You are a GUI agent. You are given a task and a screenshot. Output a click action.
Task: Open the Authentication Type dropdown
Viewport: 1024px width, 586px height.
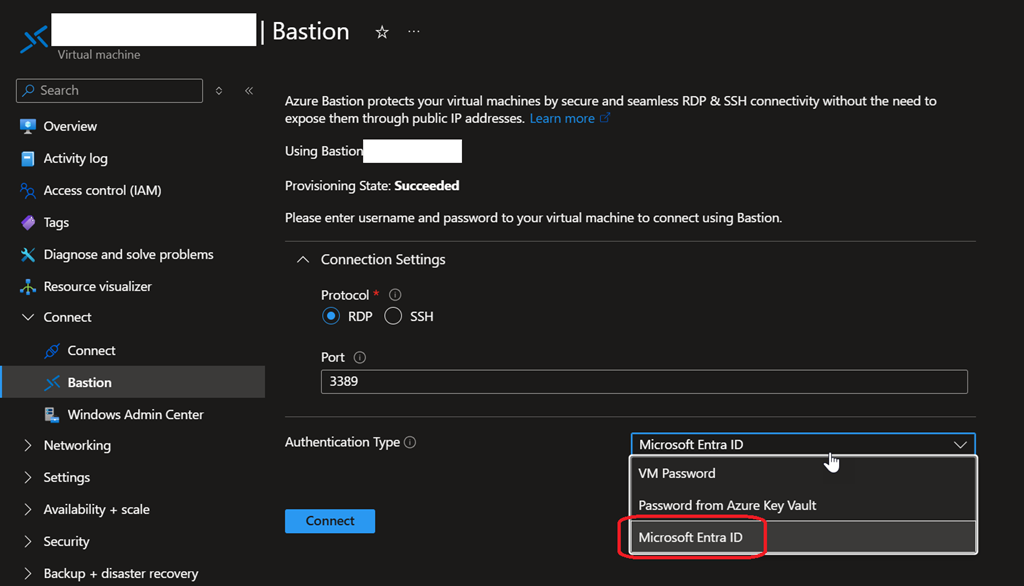coord(802,445)
